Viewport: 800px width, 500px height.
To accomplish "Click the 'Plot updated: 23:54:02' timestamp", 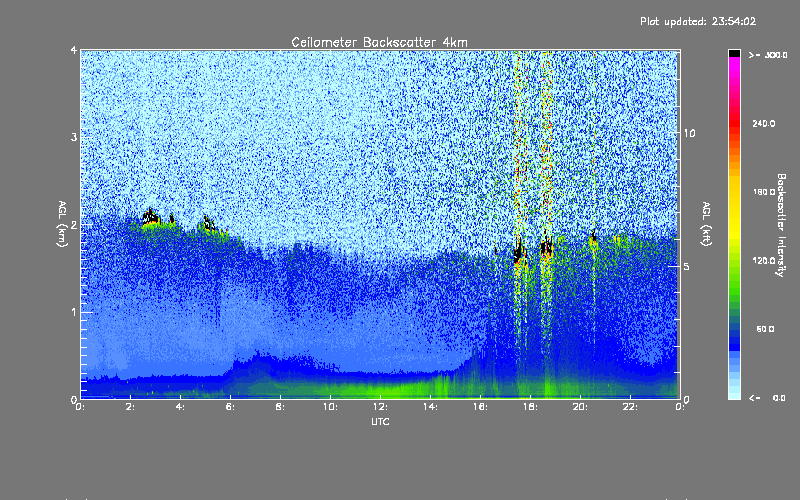I will (698, 21).
